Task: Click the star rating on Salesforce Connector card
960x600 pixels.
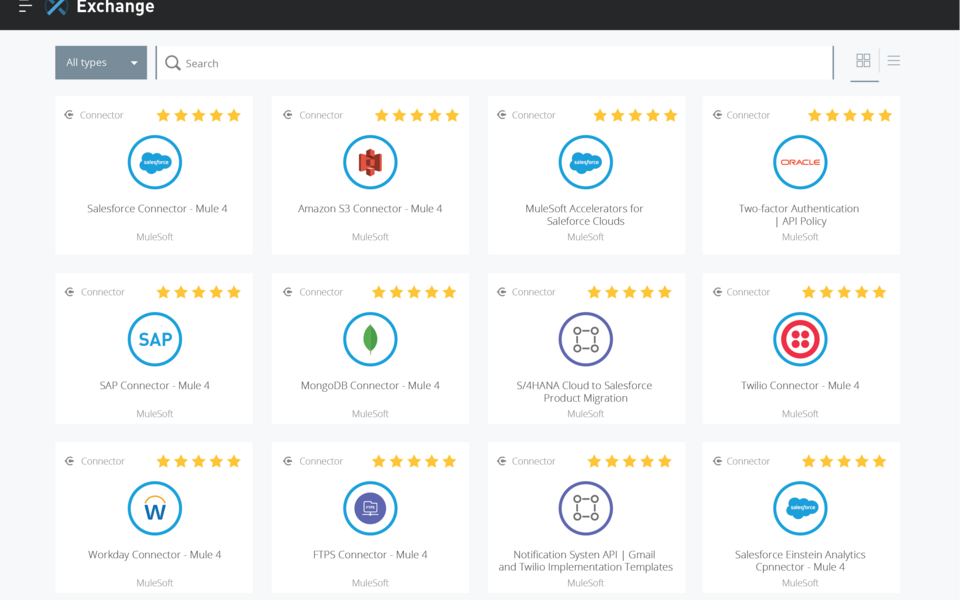Action: tap(198, 115)
